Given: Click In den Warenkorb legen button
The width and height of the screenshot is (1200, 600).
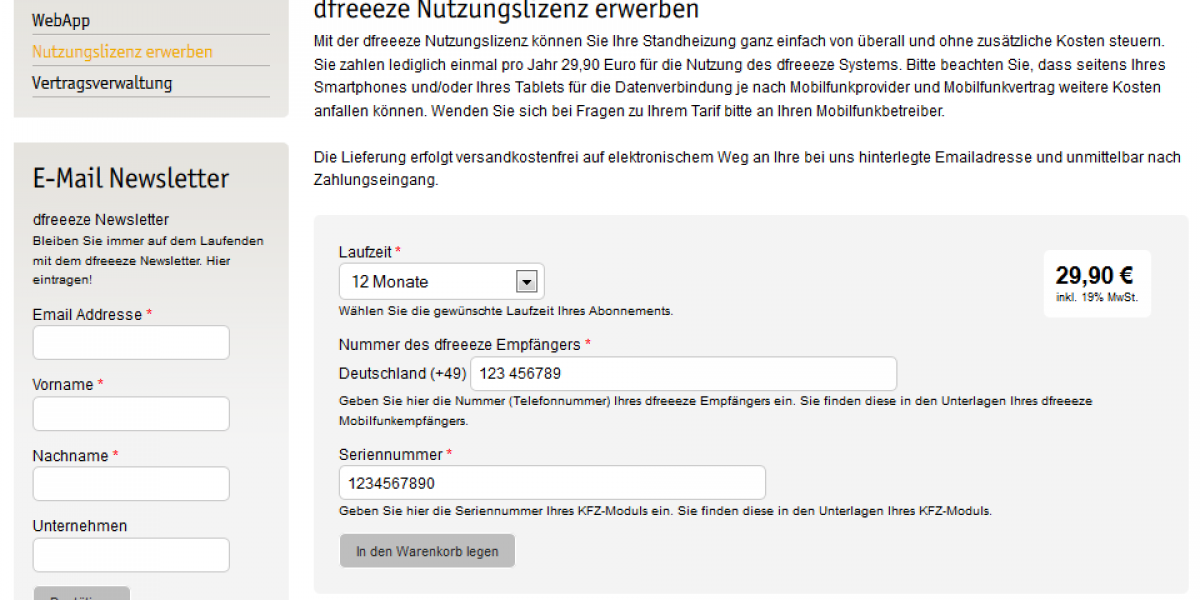Looking at the screenshot, I should pos(427,551).
